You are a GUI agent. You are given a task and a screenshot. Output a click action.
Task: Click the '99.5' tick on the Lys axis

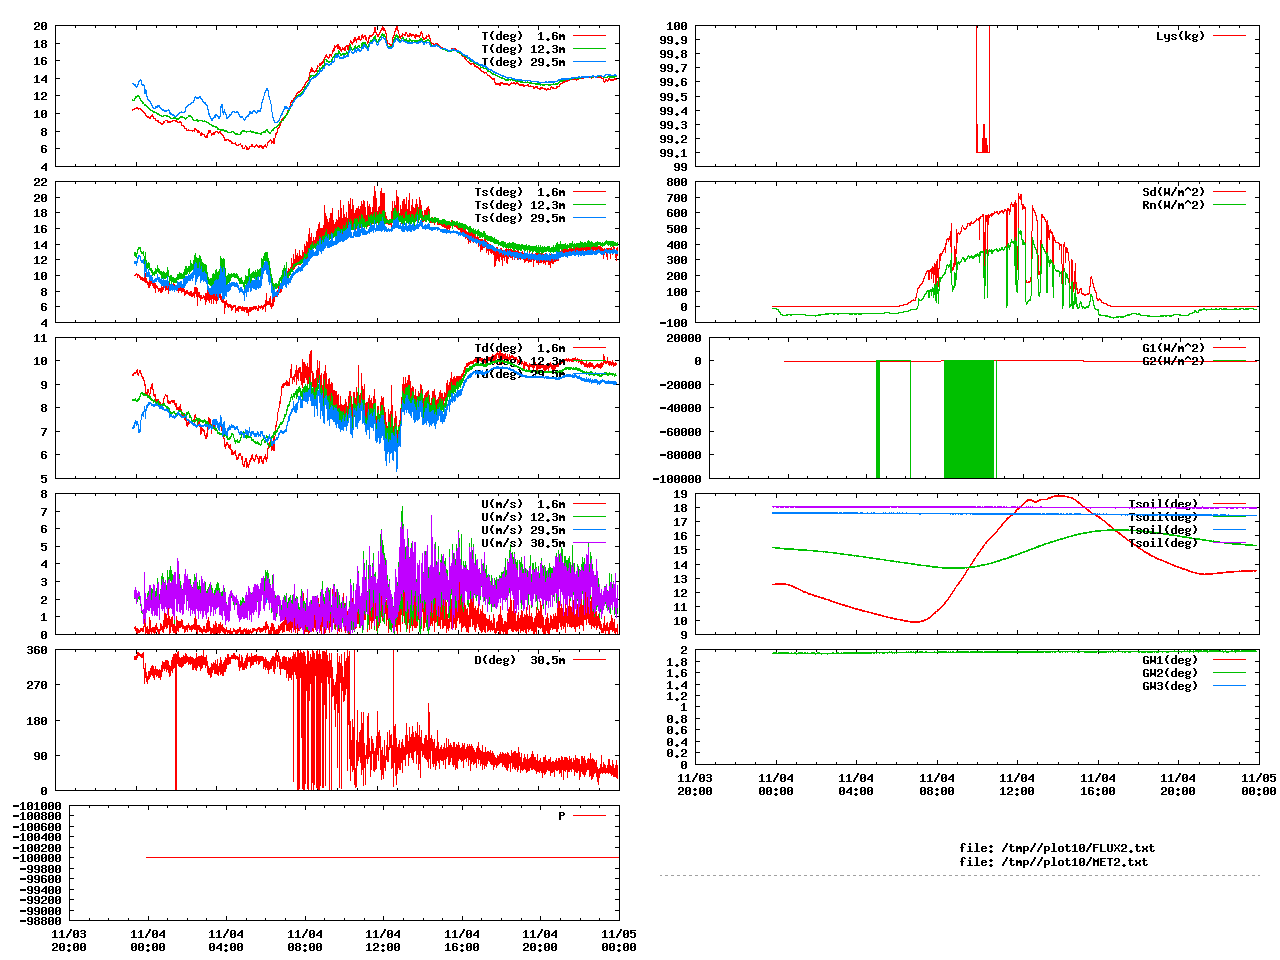pyautogui.click(x=673, y=97)
